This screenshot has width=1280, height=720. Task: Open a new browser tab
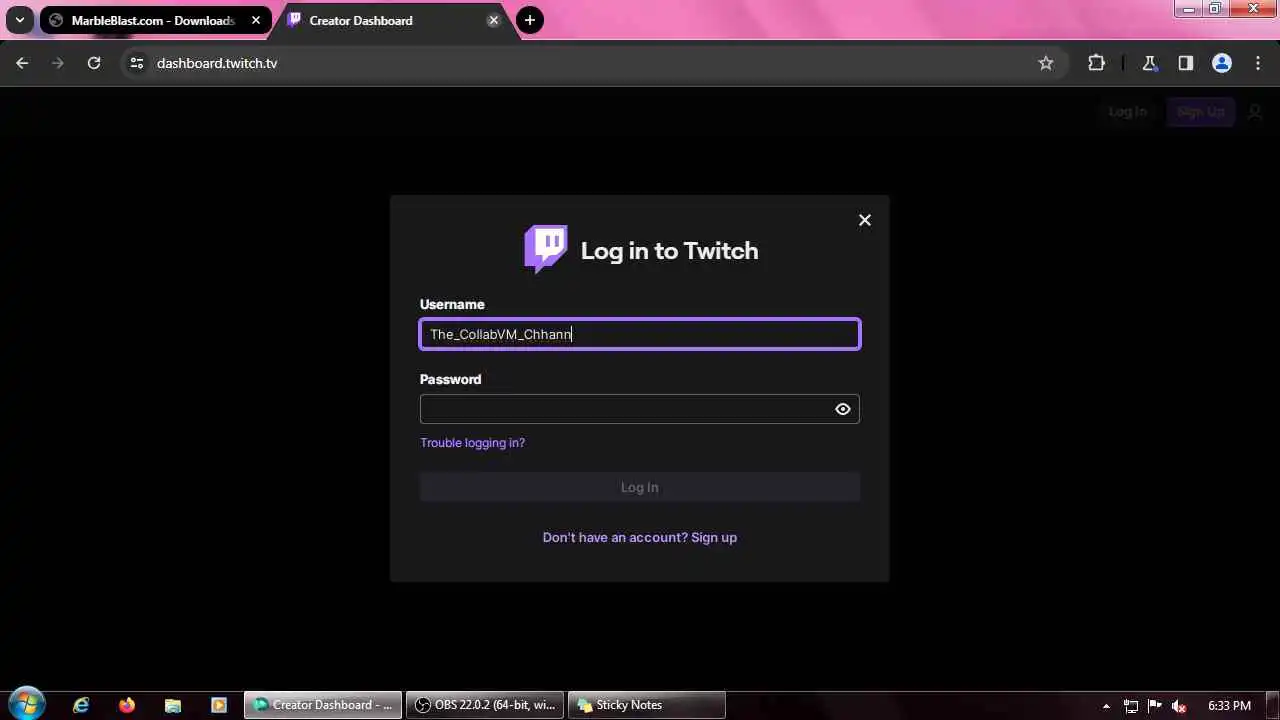click(x=530, y=20)
